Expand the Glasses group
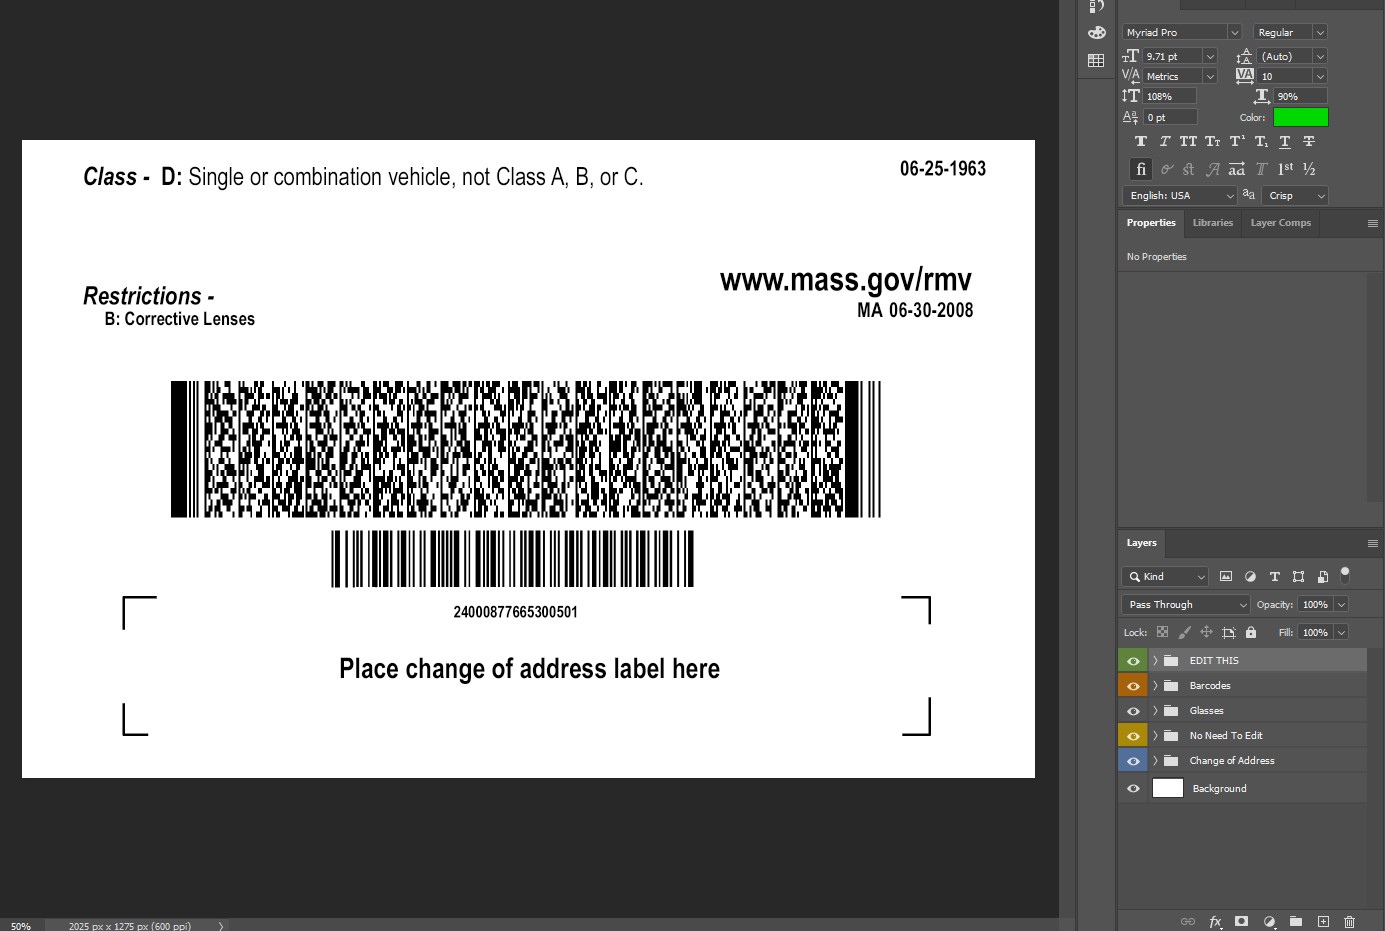The image size is (1385, 931). (1155, 711)
